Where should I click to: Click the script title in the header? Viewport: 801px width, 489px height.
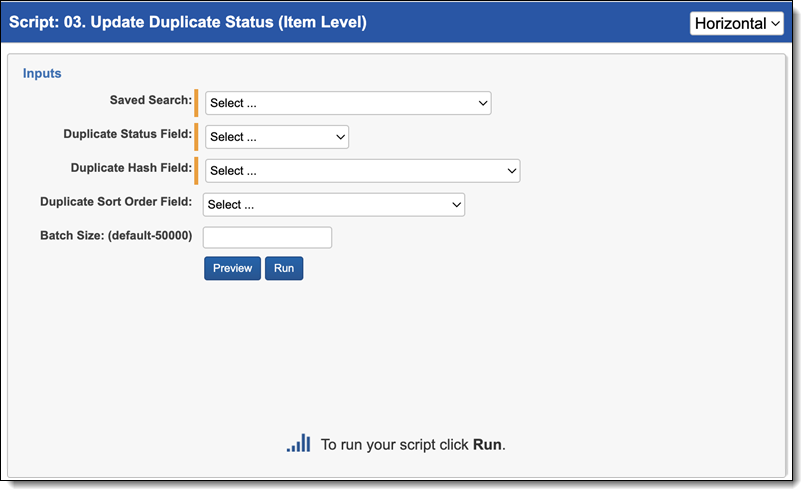(188, 23)
